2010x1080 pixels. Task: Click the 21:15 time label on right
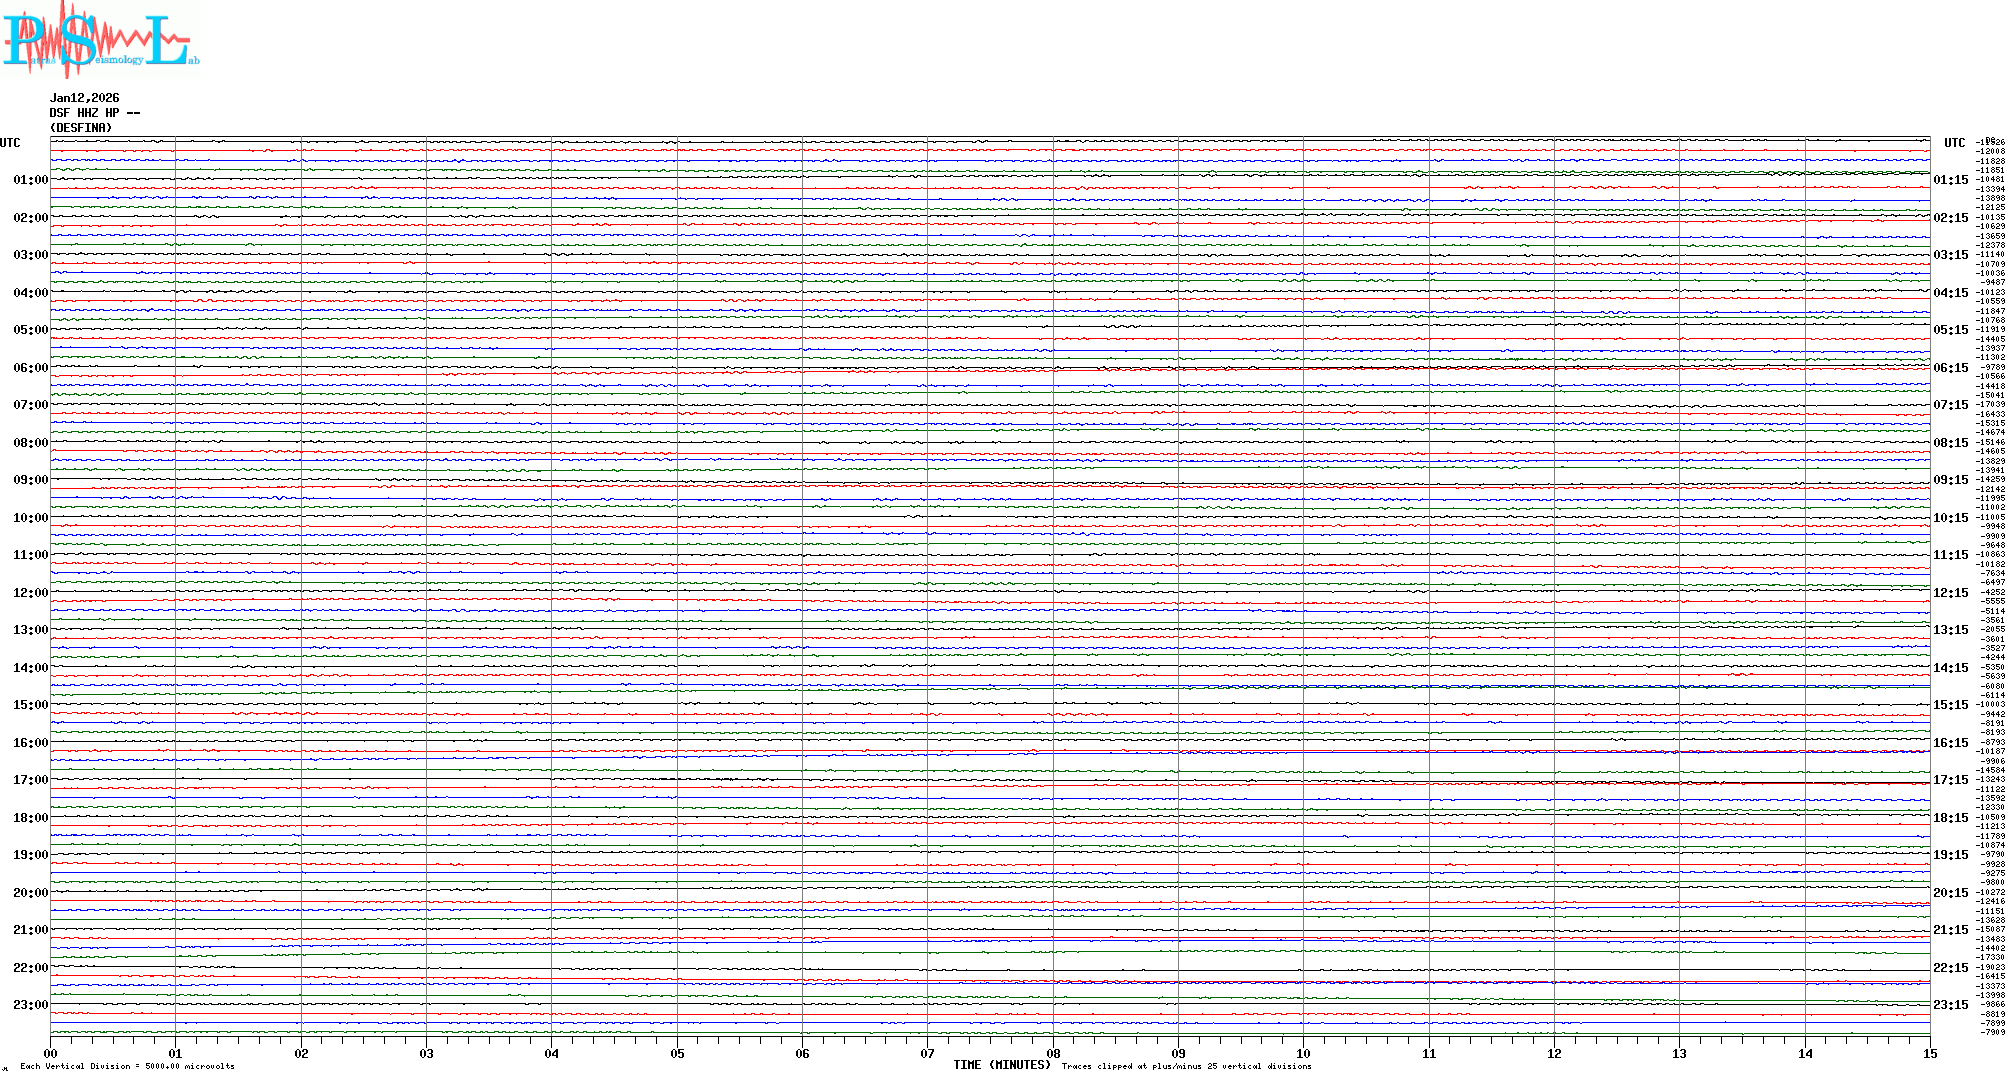tap(1950, 930)
